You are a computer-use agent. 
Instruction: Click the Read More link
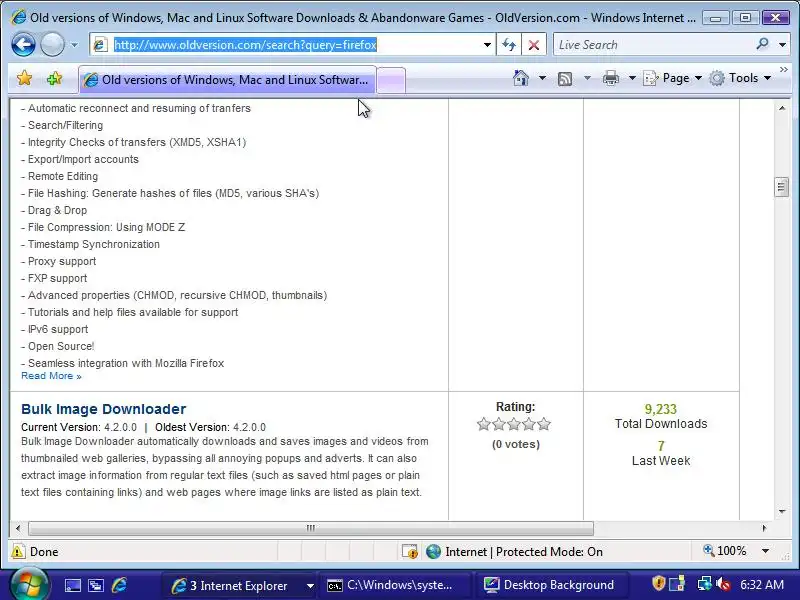51,376
